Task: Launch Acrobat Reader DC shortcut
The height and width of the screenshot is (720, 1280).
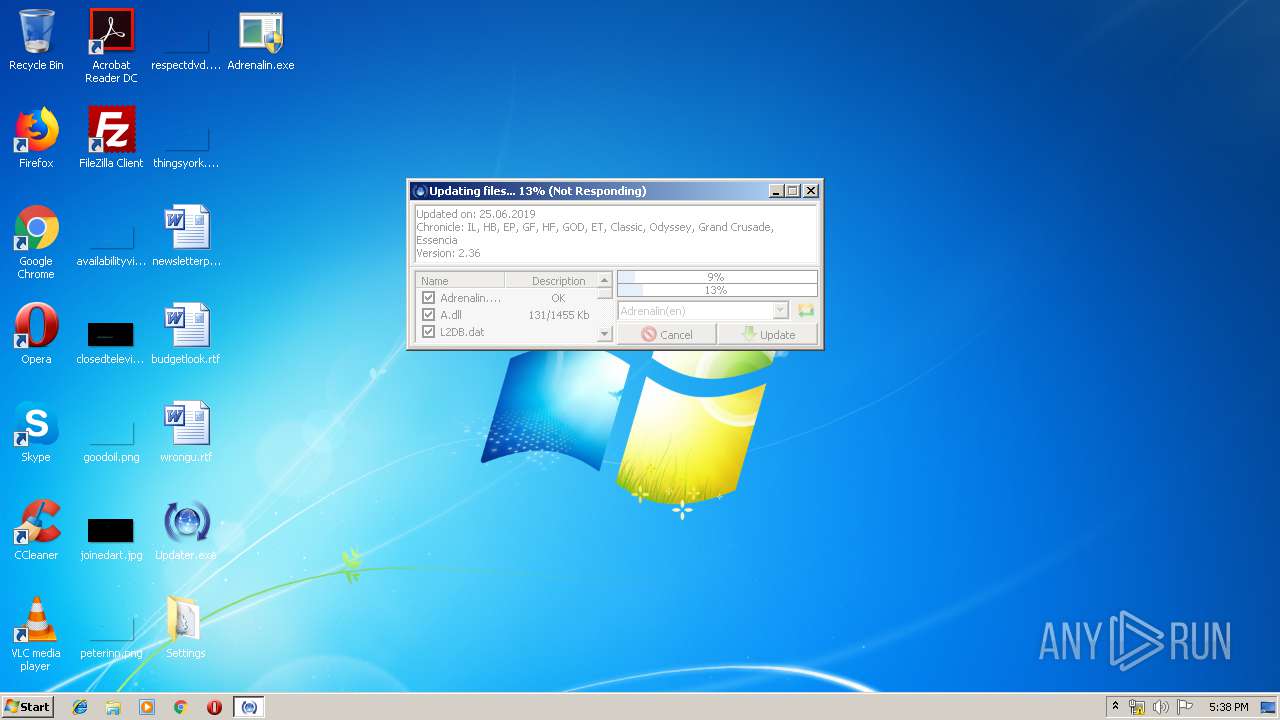Action: pyautogui.click(x=111, y=46)
